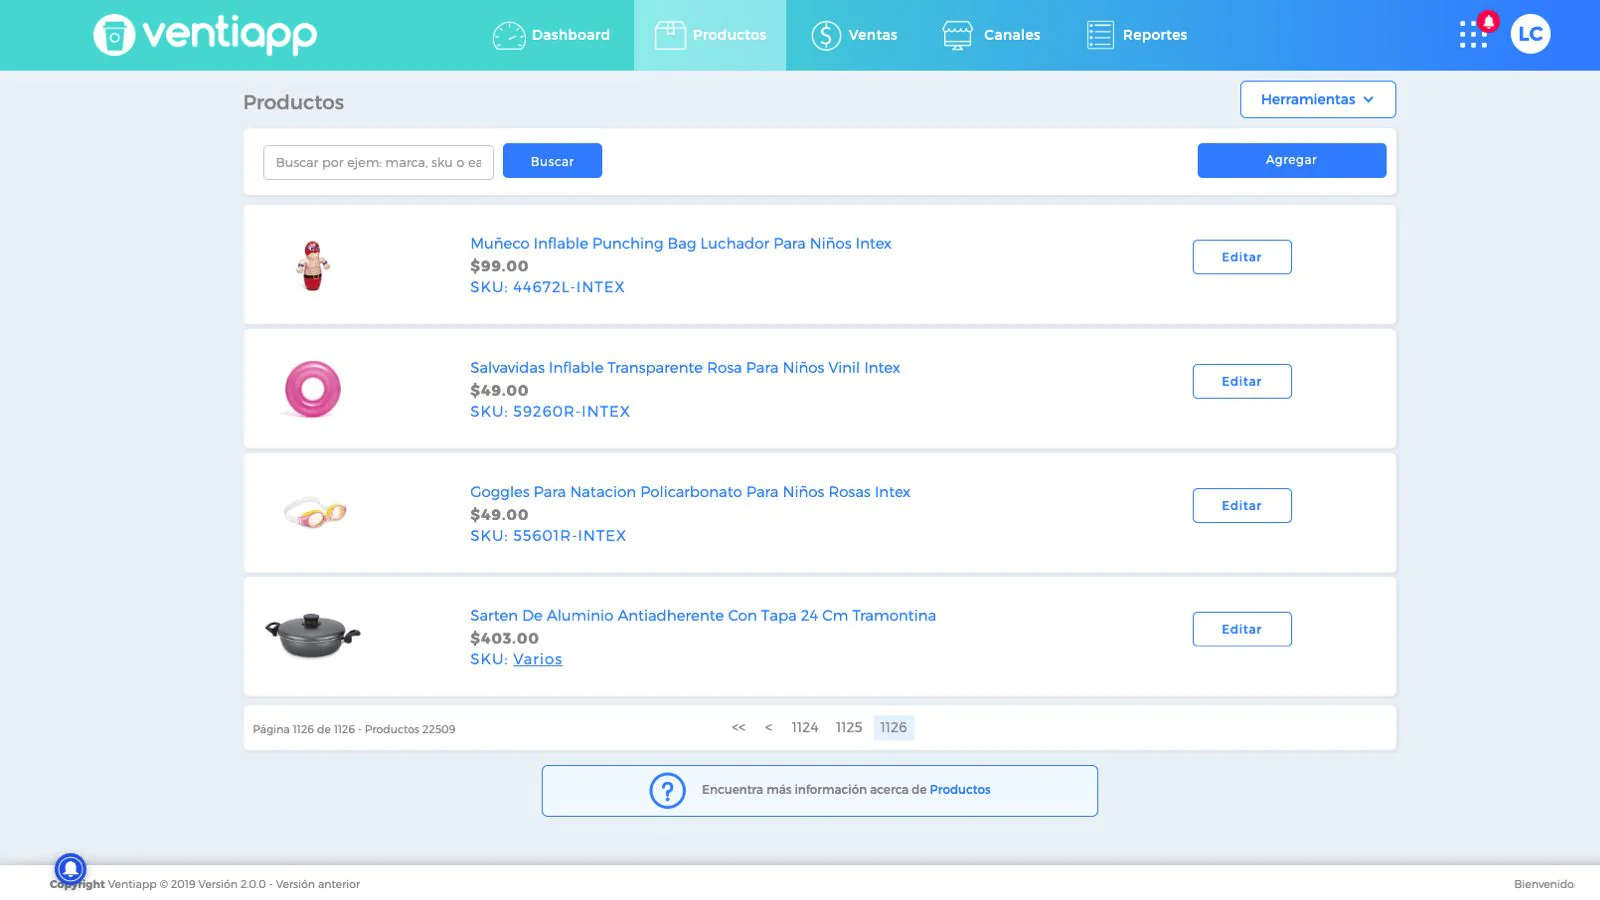Screen dimensions: 1600x900
Task: Click the $99.00 price
Action: click(x=499, y=266)
